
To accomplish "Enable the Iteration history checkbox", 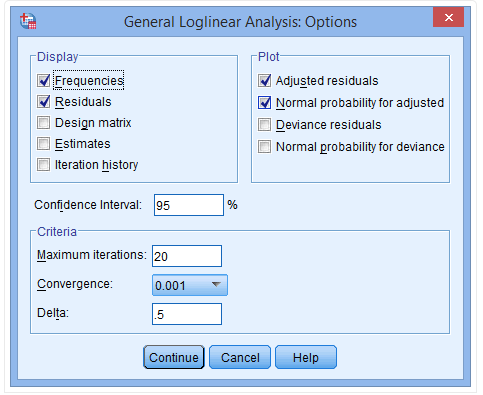I will pos(44,165).
